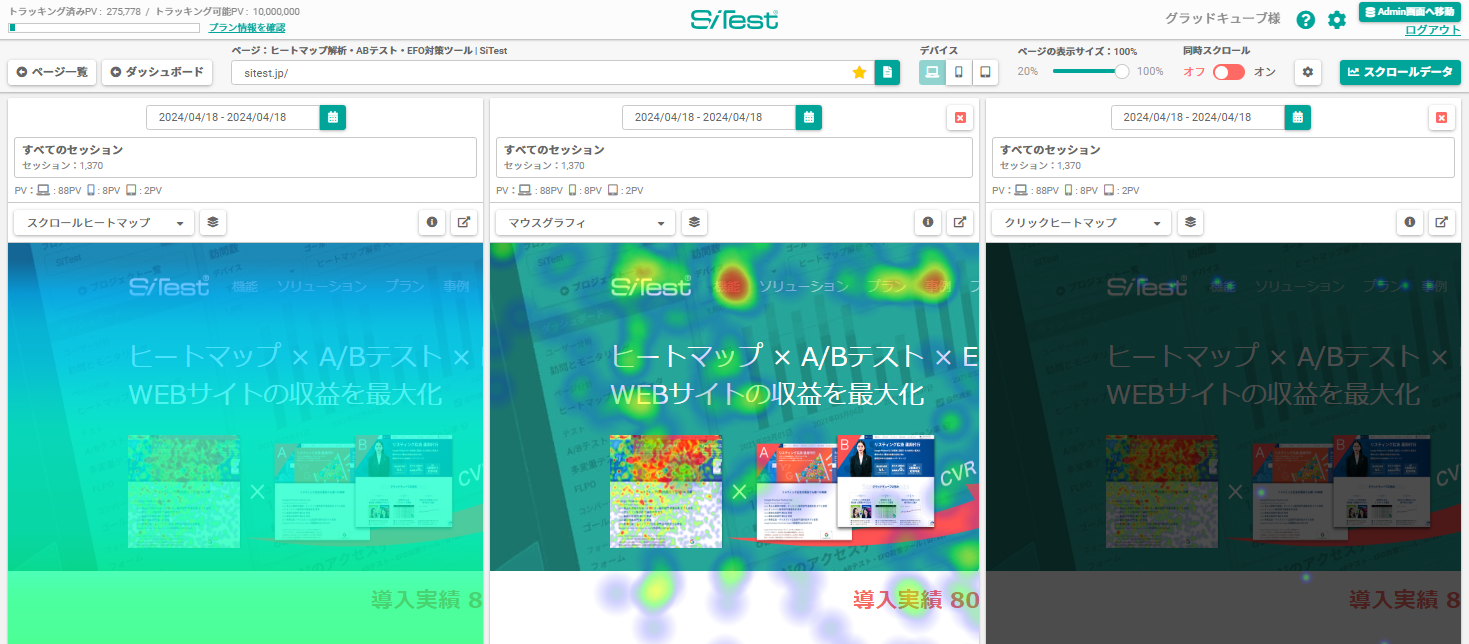Click the スクロールデータ button
1469x644 pixels.
pyautogui.click(x=1400, y=72)
